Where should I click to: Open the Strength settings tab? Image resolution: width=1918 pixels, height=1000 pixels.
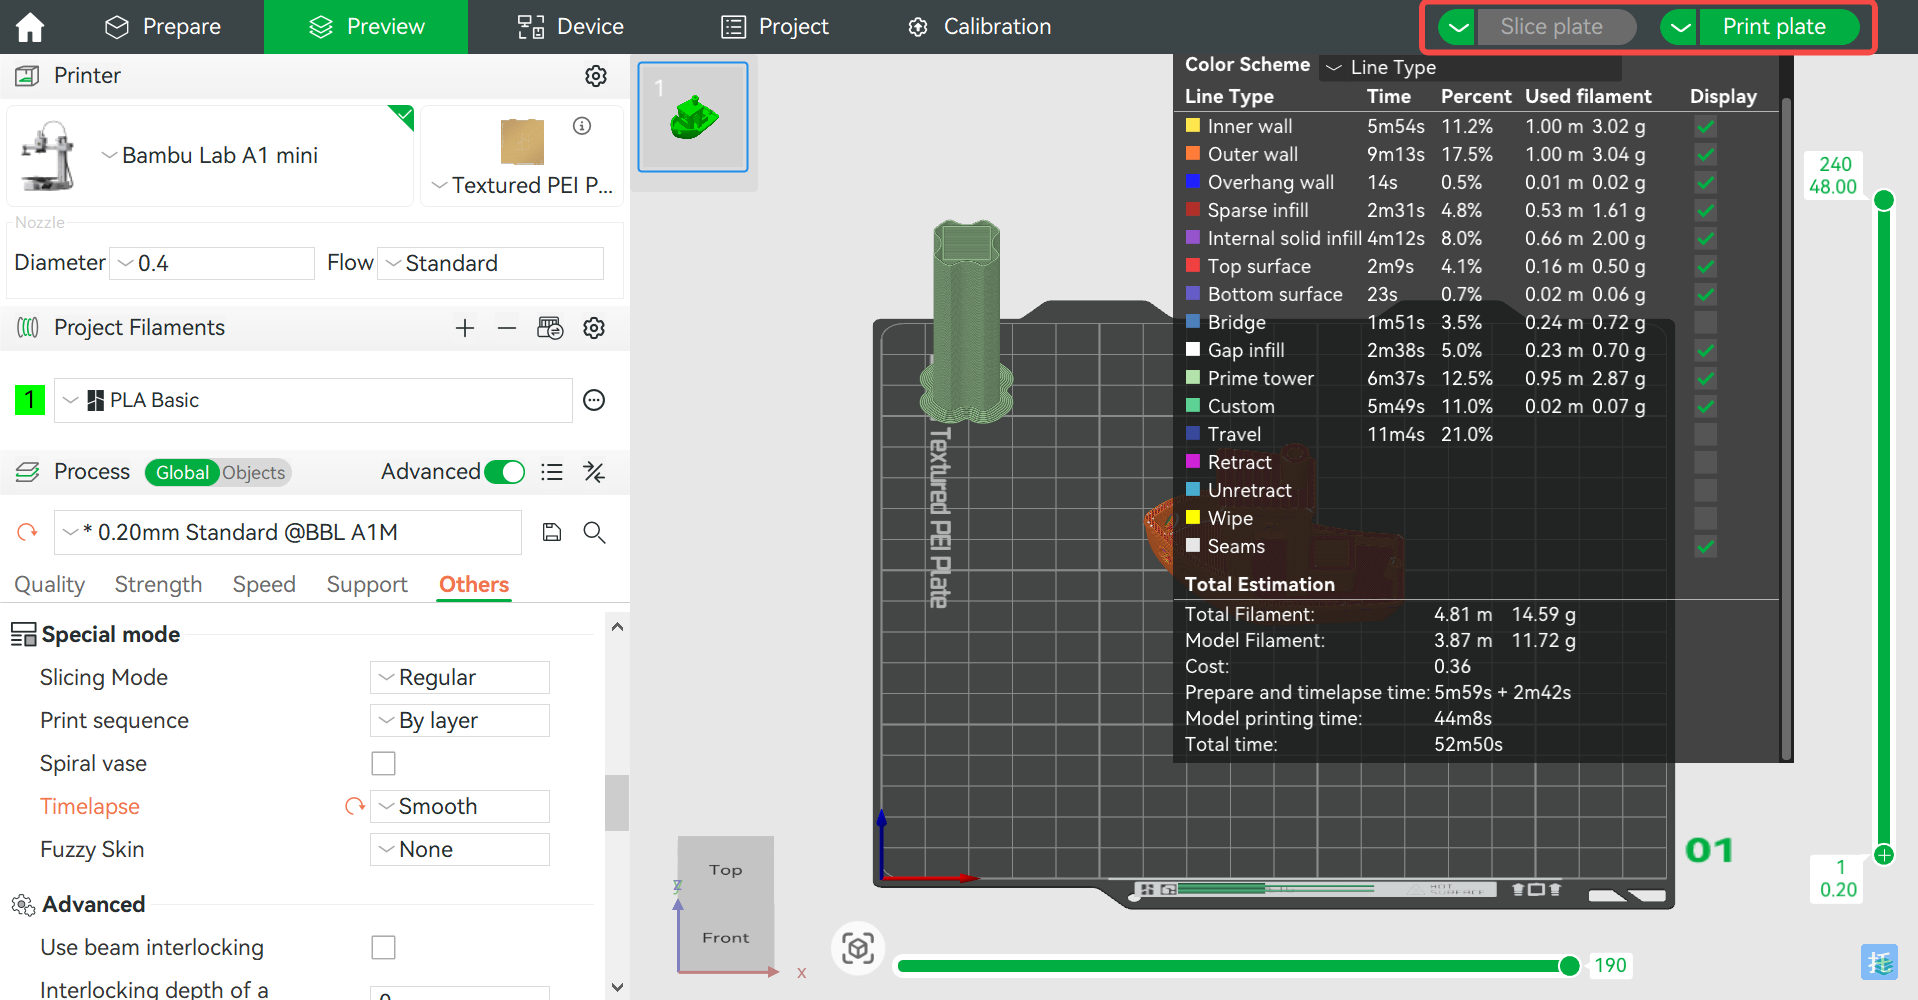pos(158,584)
